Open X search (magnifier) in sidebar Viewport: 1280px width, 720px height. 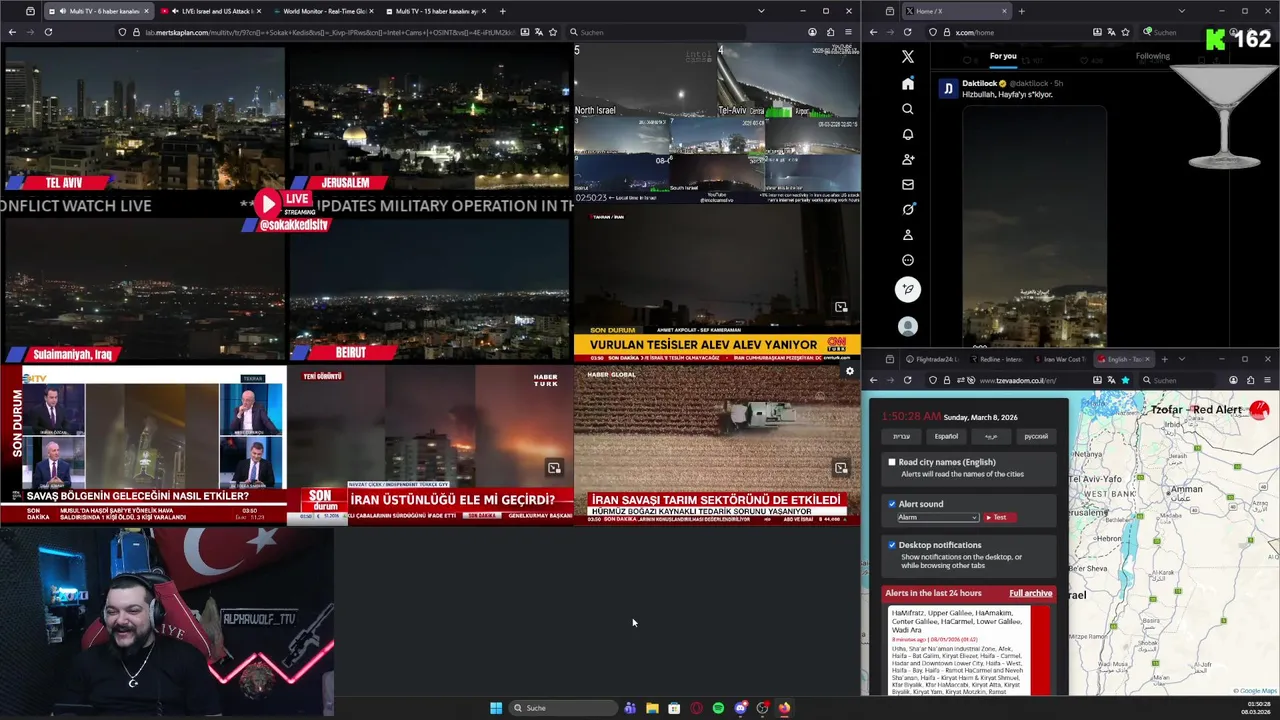(x=908, y=109)
